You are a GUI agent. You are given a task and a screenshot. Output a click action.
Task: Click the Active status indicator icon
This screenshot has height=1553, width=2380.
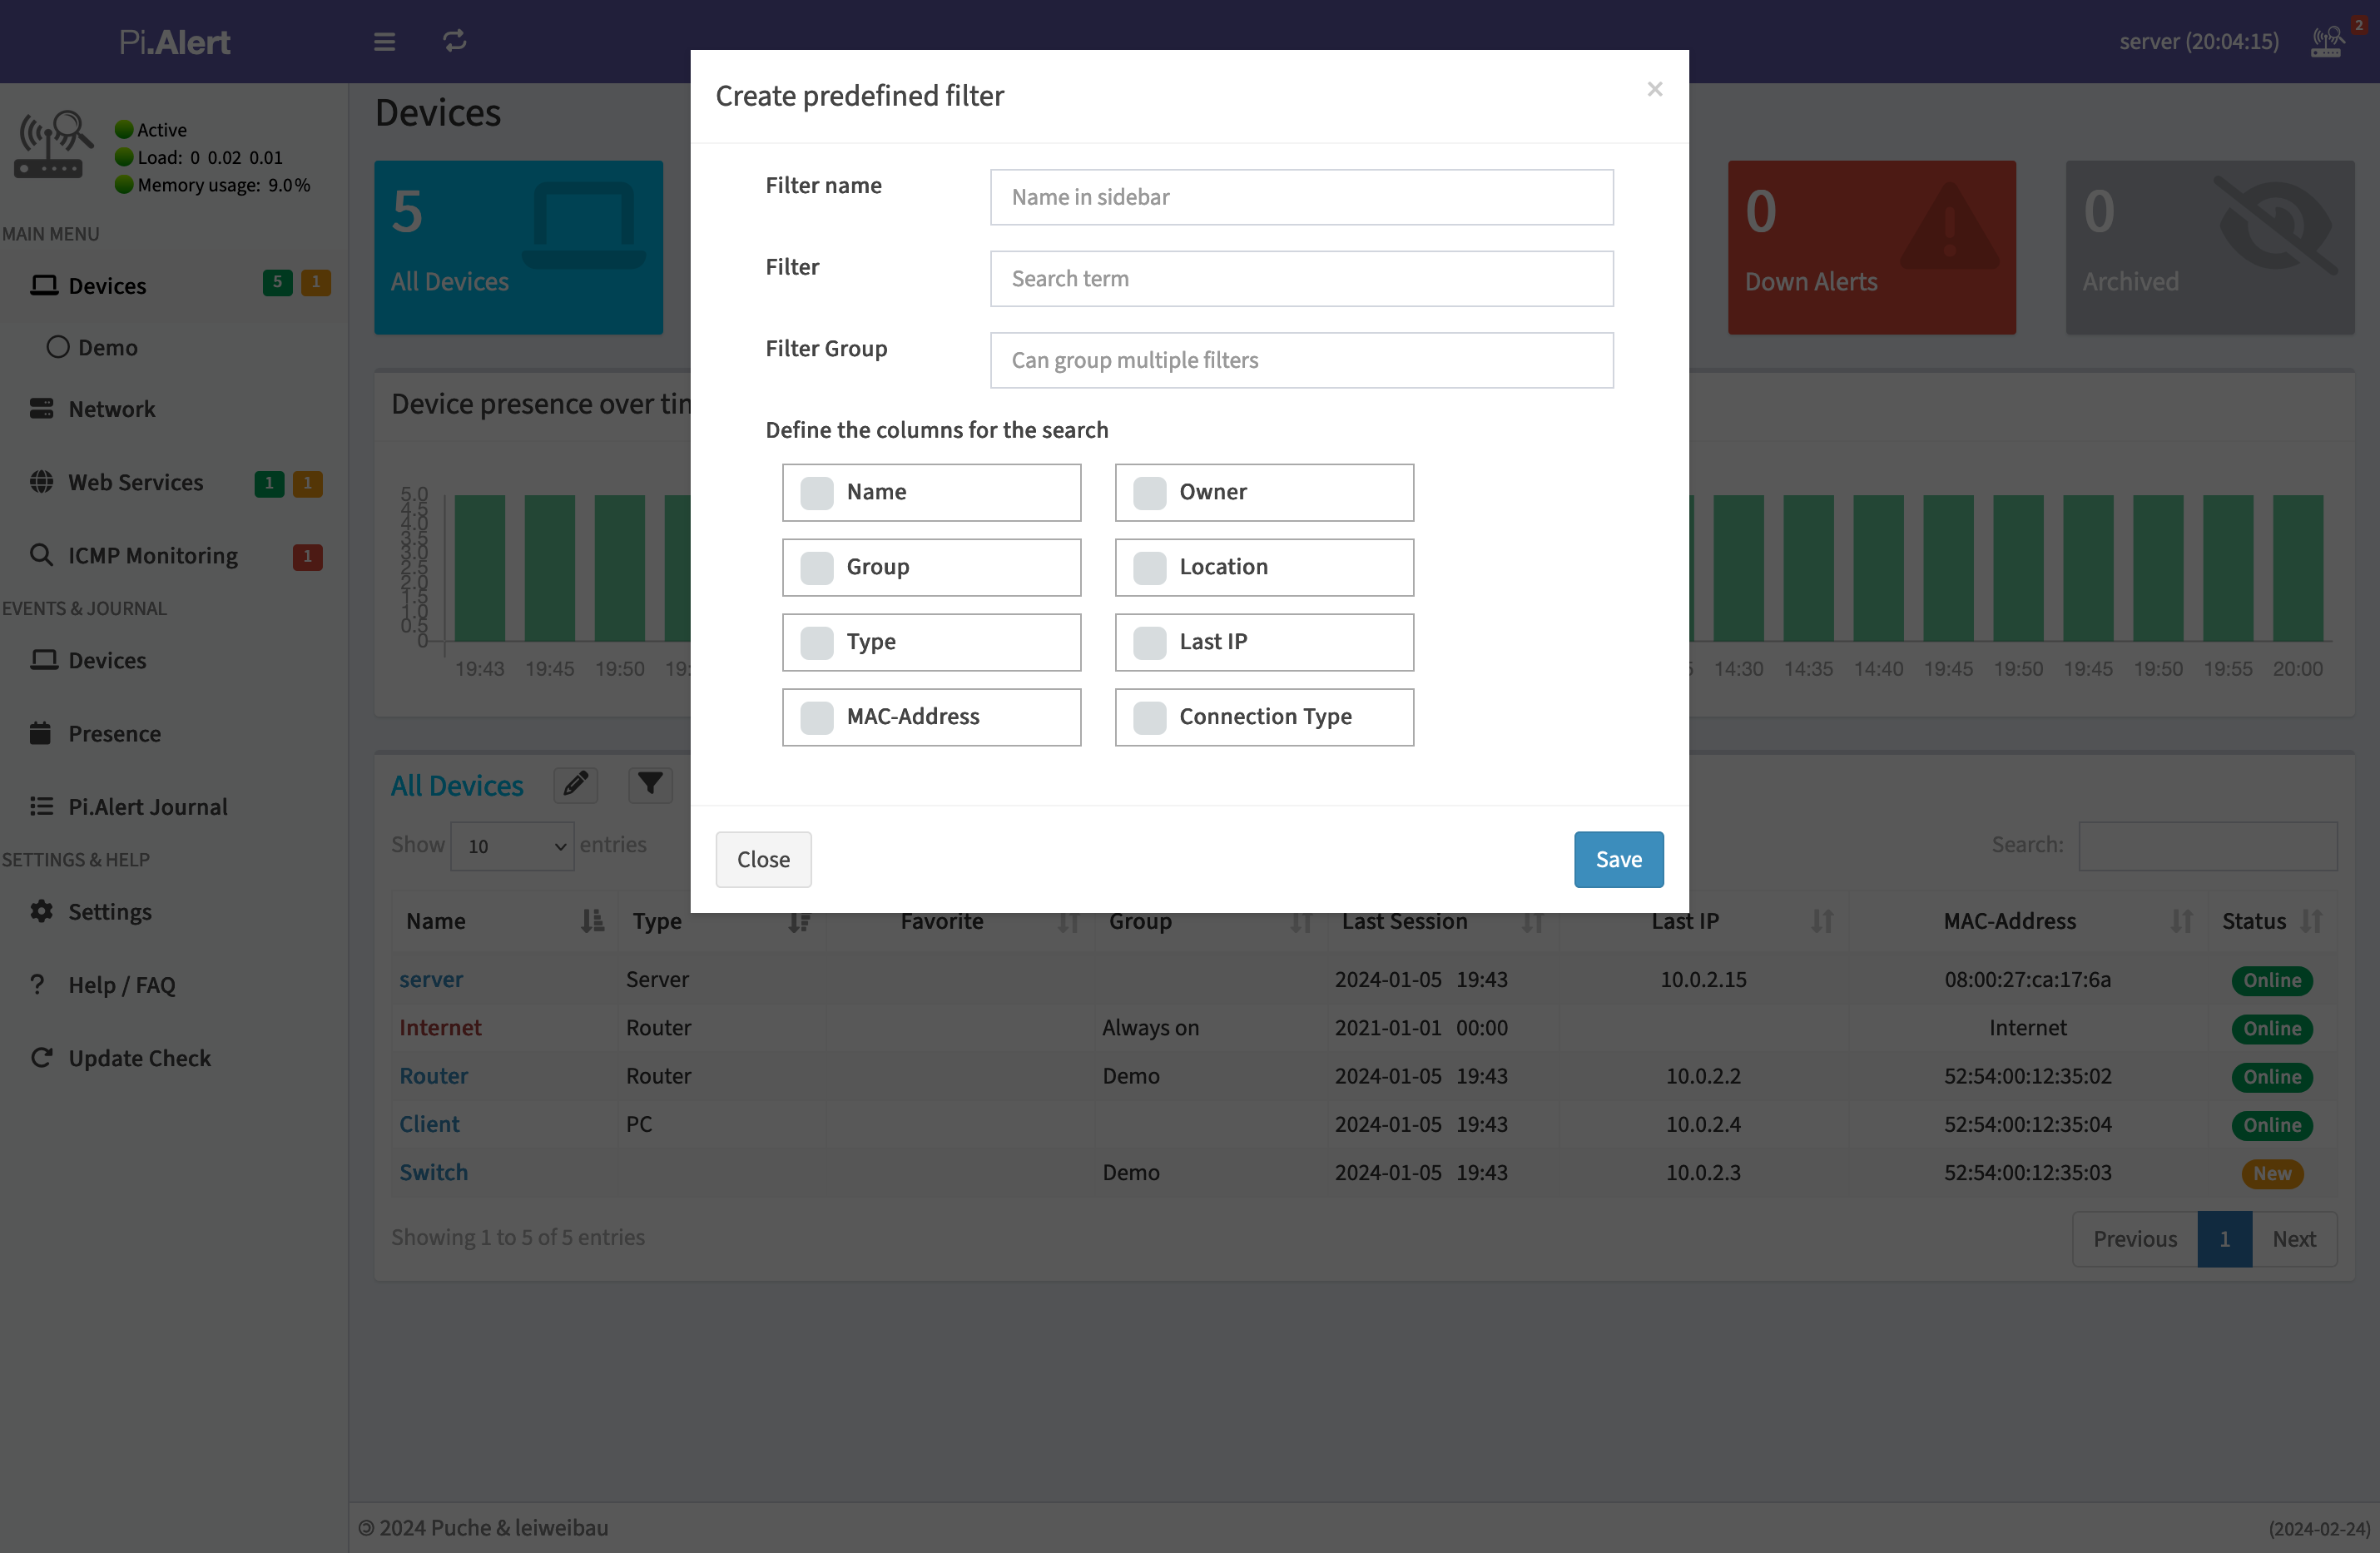[123, 128]
